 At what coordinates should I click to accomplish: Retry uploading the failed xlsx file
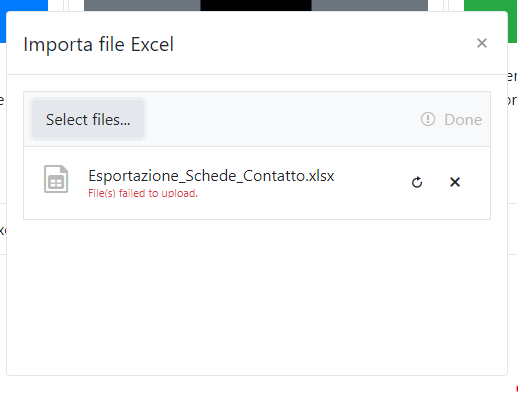417,182
